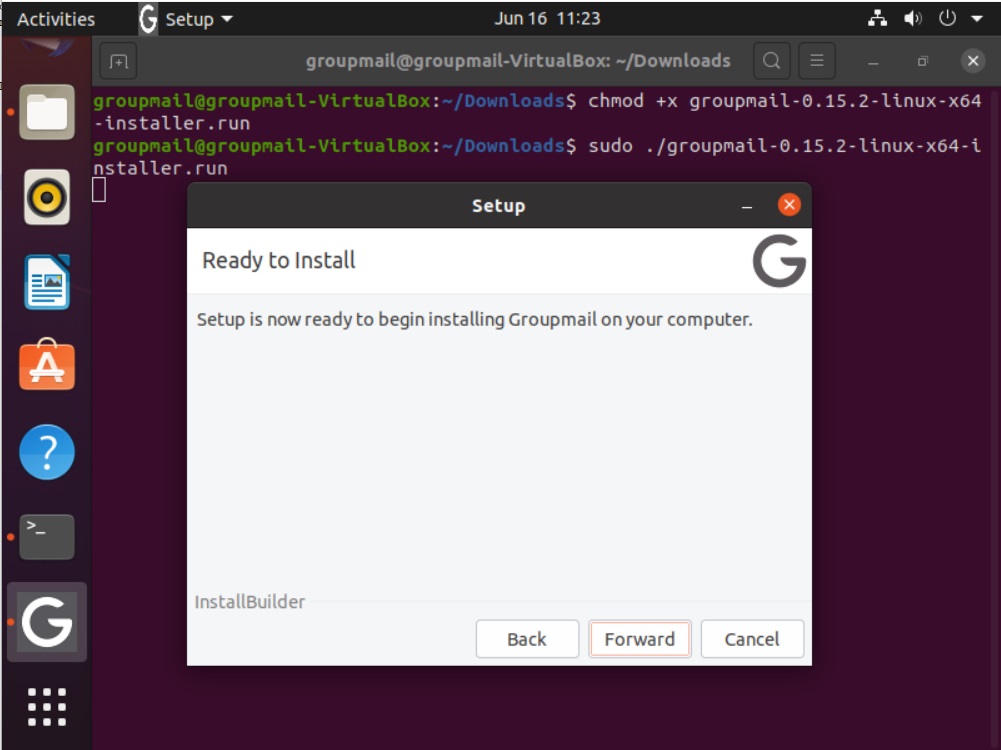Click the Terminal title groupmail@groupmail-VirtualBox

[x=518, y=61]
